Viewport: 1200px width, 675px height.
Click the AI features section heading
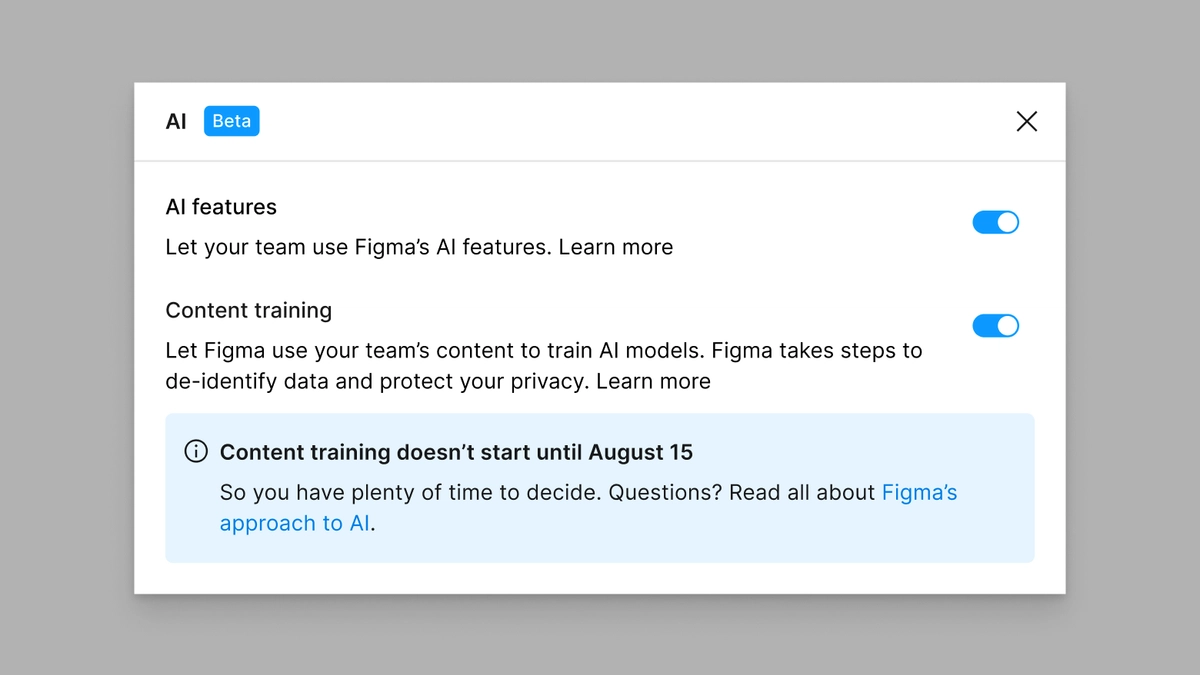click(x=221, y=207)
